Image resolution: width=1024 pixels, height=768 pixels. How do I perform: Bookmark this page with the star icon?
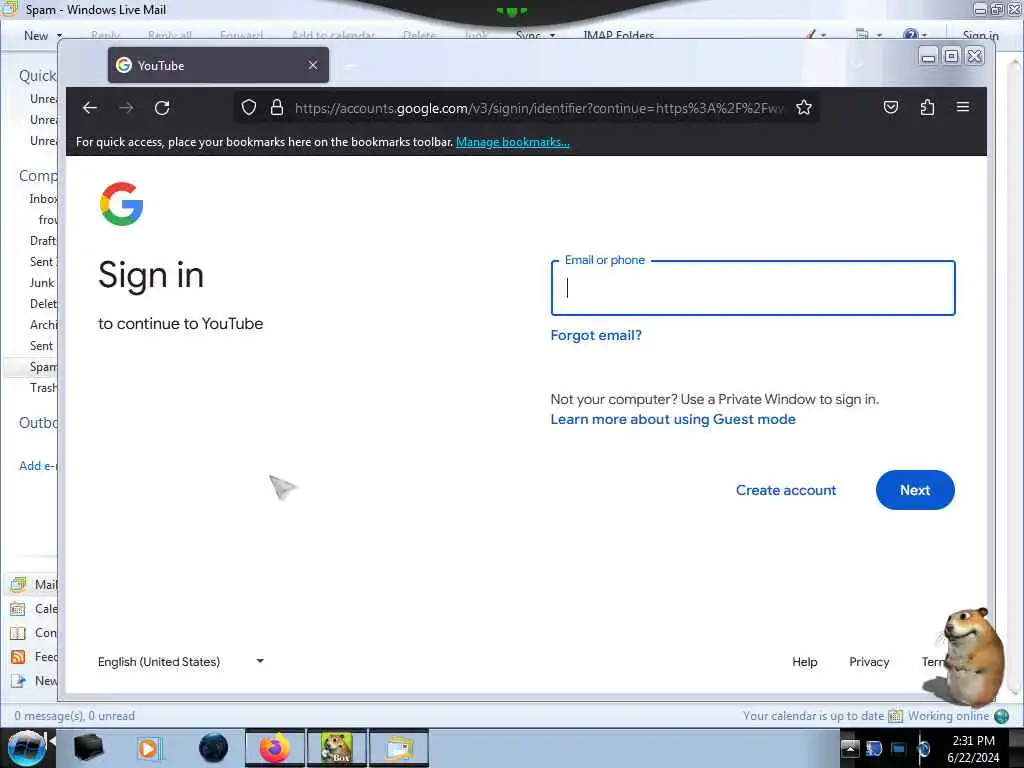[x=804, y=107]
